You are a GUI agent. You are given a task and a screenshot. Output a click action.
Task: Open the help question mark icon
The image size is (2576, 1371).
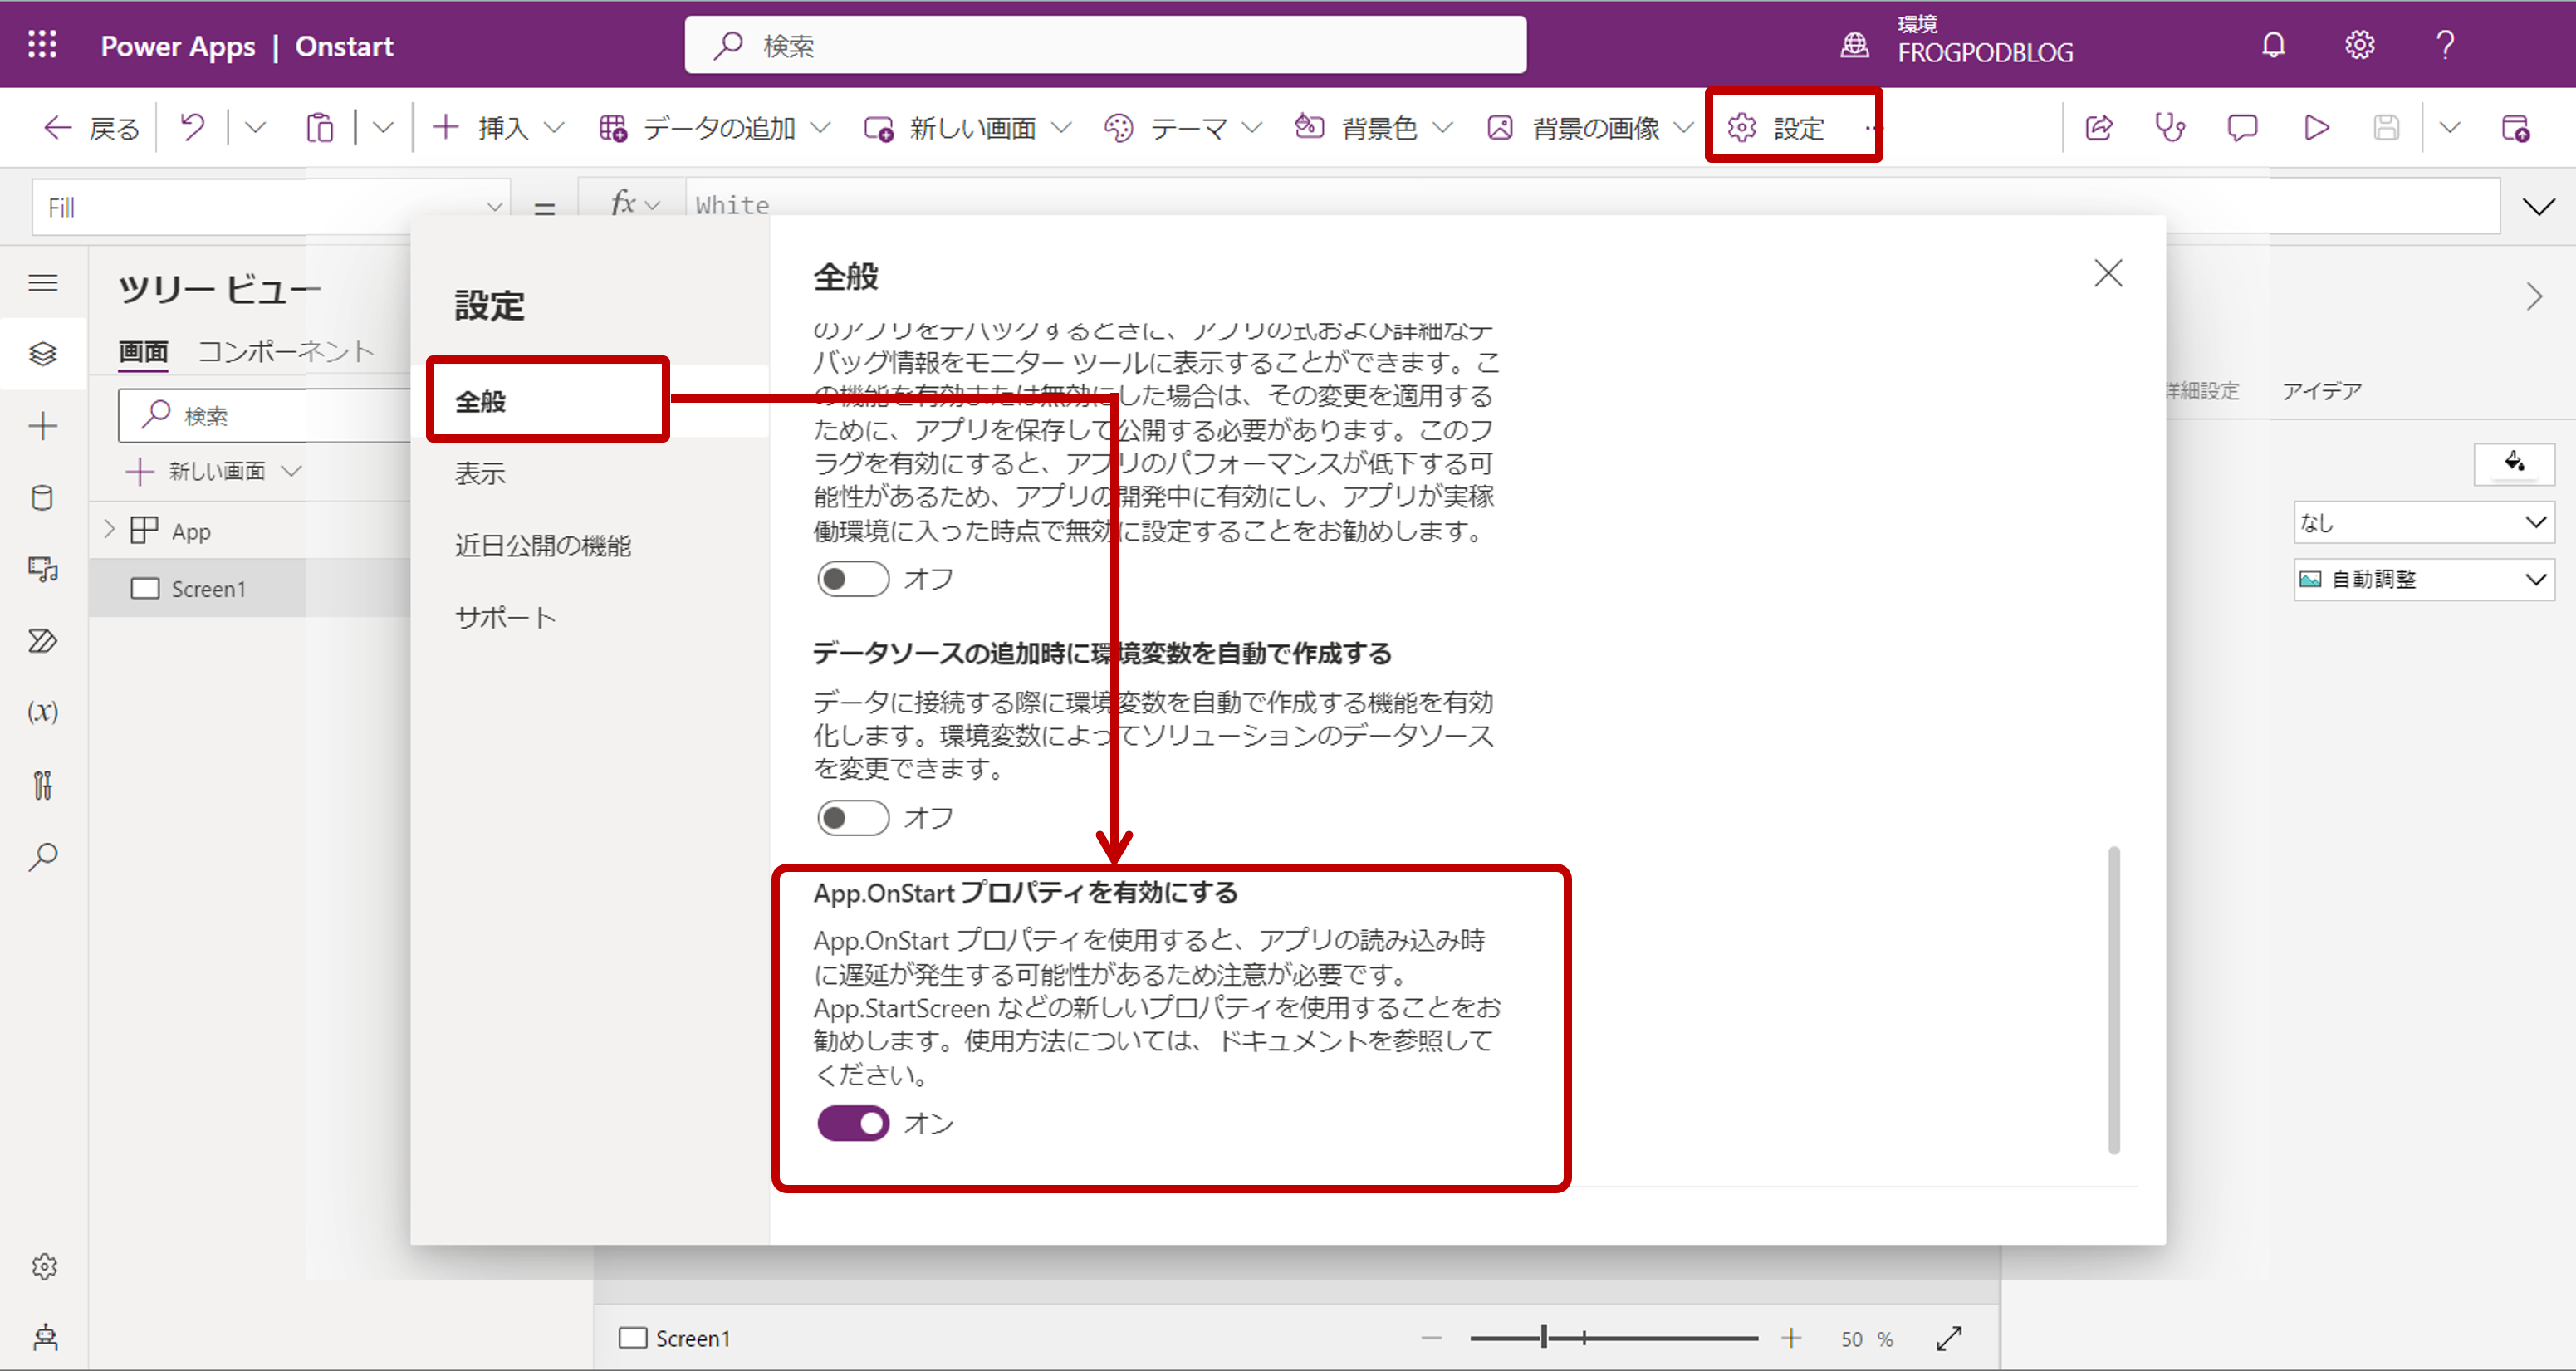[x=2445, y=45]
